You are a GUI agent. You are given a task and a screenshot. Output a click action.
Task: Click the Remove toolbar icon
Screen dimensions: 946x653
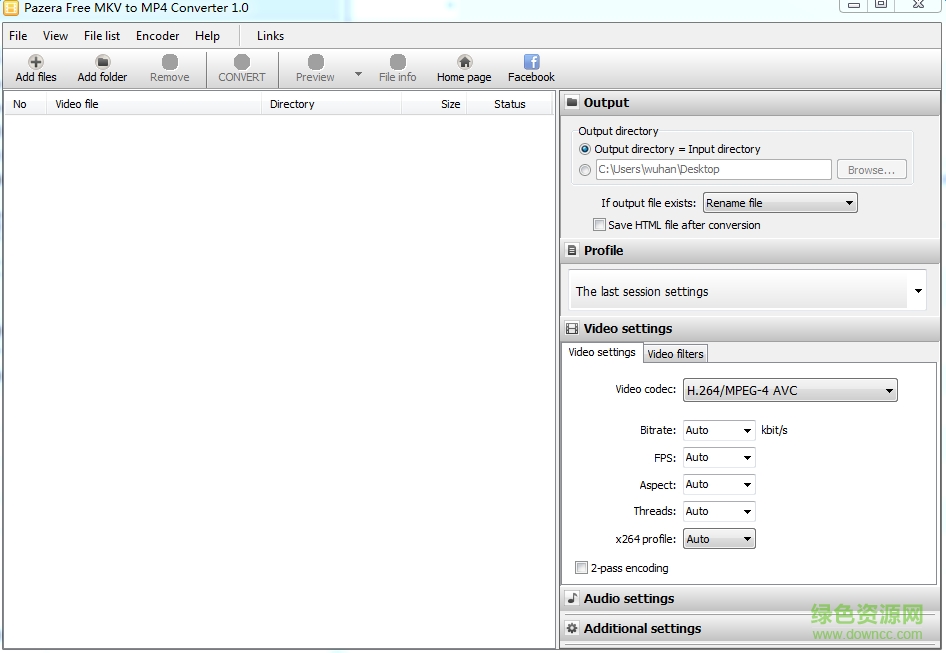(169, 63)
